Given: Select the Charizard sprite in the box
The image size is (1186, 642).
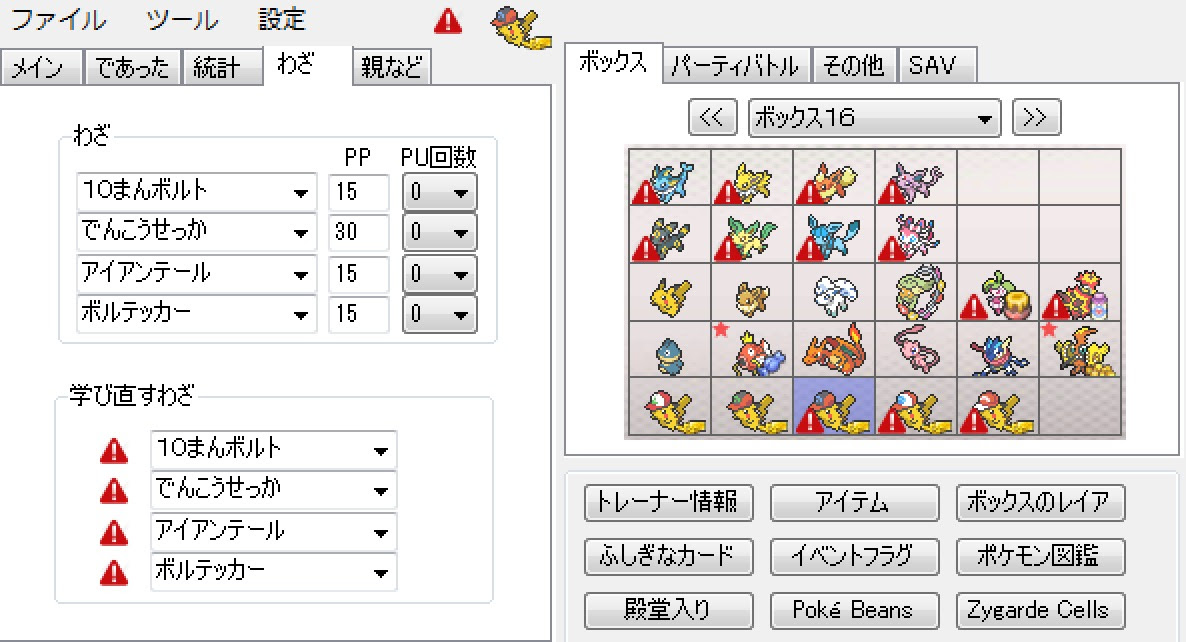Looking at the screenshot, I should [x=834, y=350].
